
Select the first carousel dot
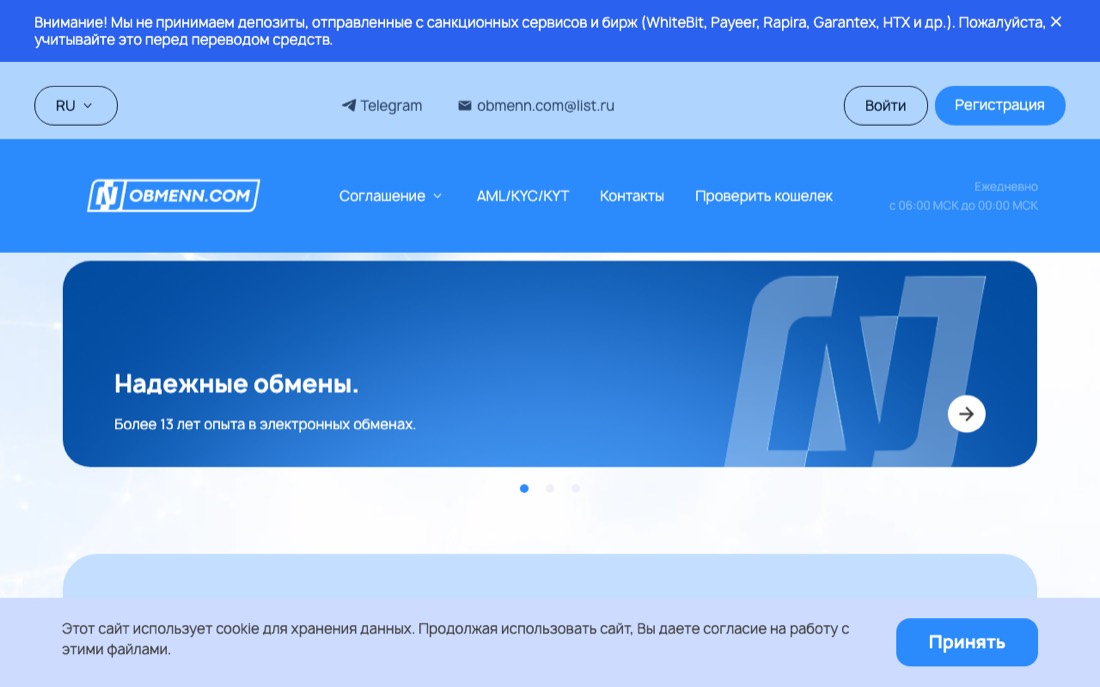(x=524, y=488)
